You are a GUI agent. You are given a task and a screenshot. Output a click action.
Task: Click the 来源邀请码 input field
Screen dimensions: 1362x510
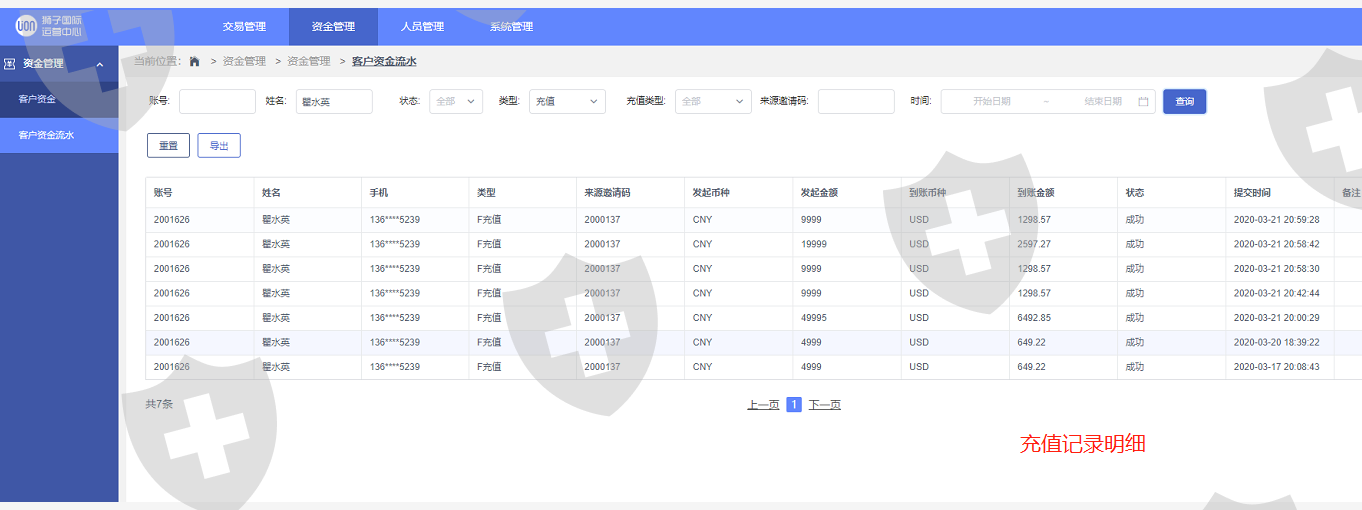(x=856, y=101)
